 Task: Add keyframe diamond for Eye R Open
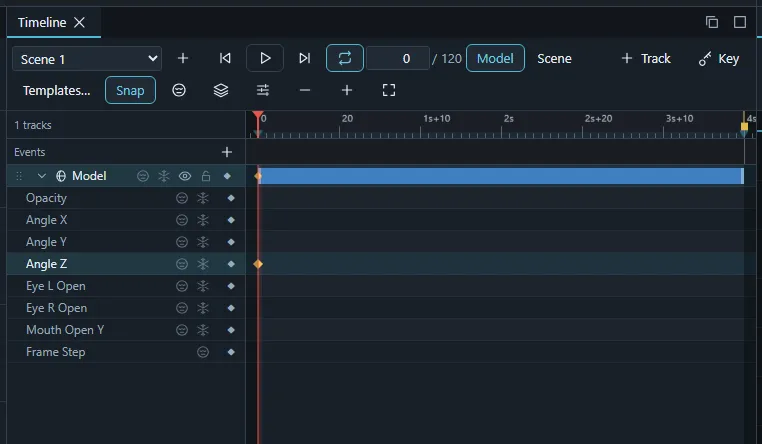pyautogui.click(x=231, y=308)
